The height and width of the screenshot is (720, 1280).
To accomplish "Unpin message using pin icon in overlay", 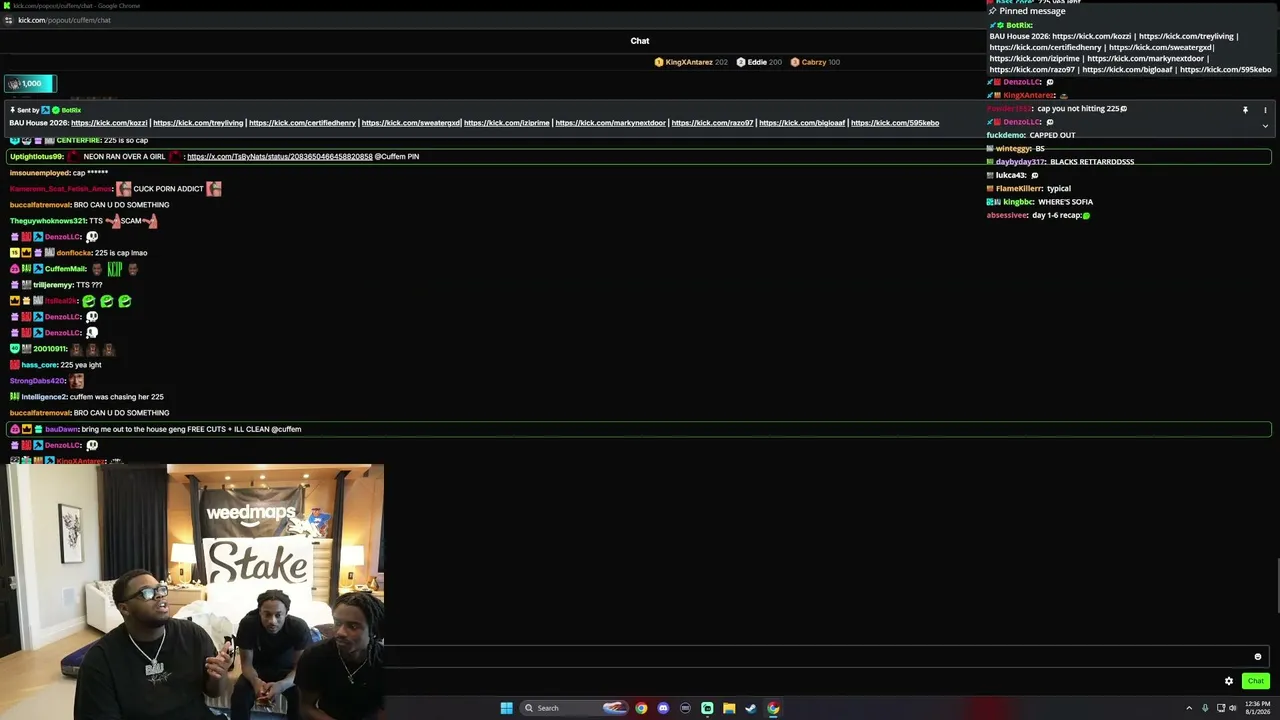I will 1245,110.
